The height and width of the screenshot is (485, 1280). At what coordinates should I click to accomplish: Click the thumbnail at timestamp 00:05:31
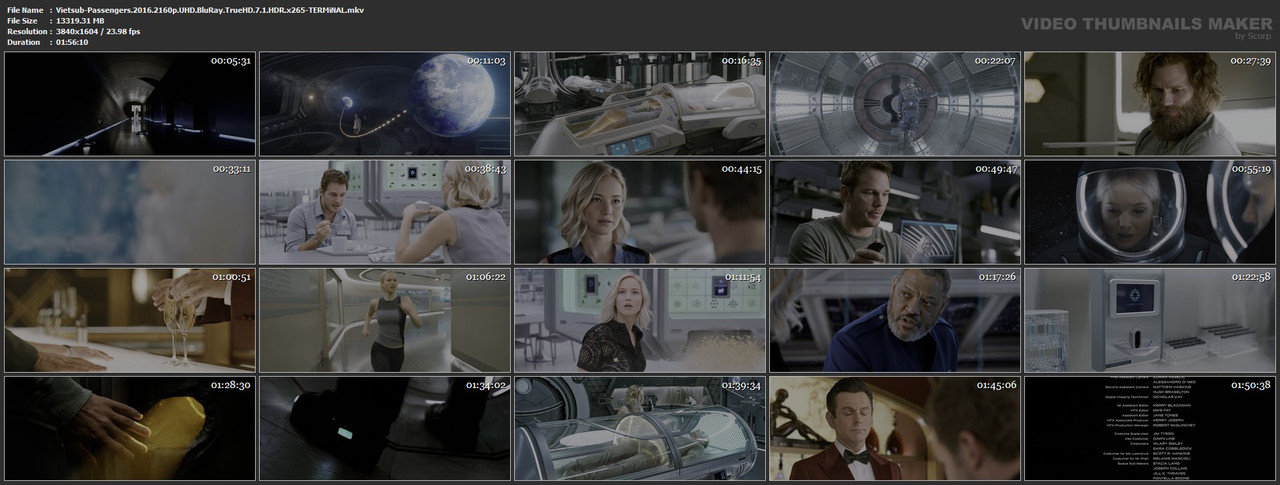pos(130,104)
